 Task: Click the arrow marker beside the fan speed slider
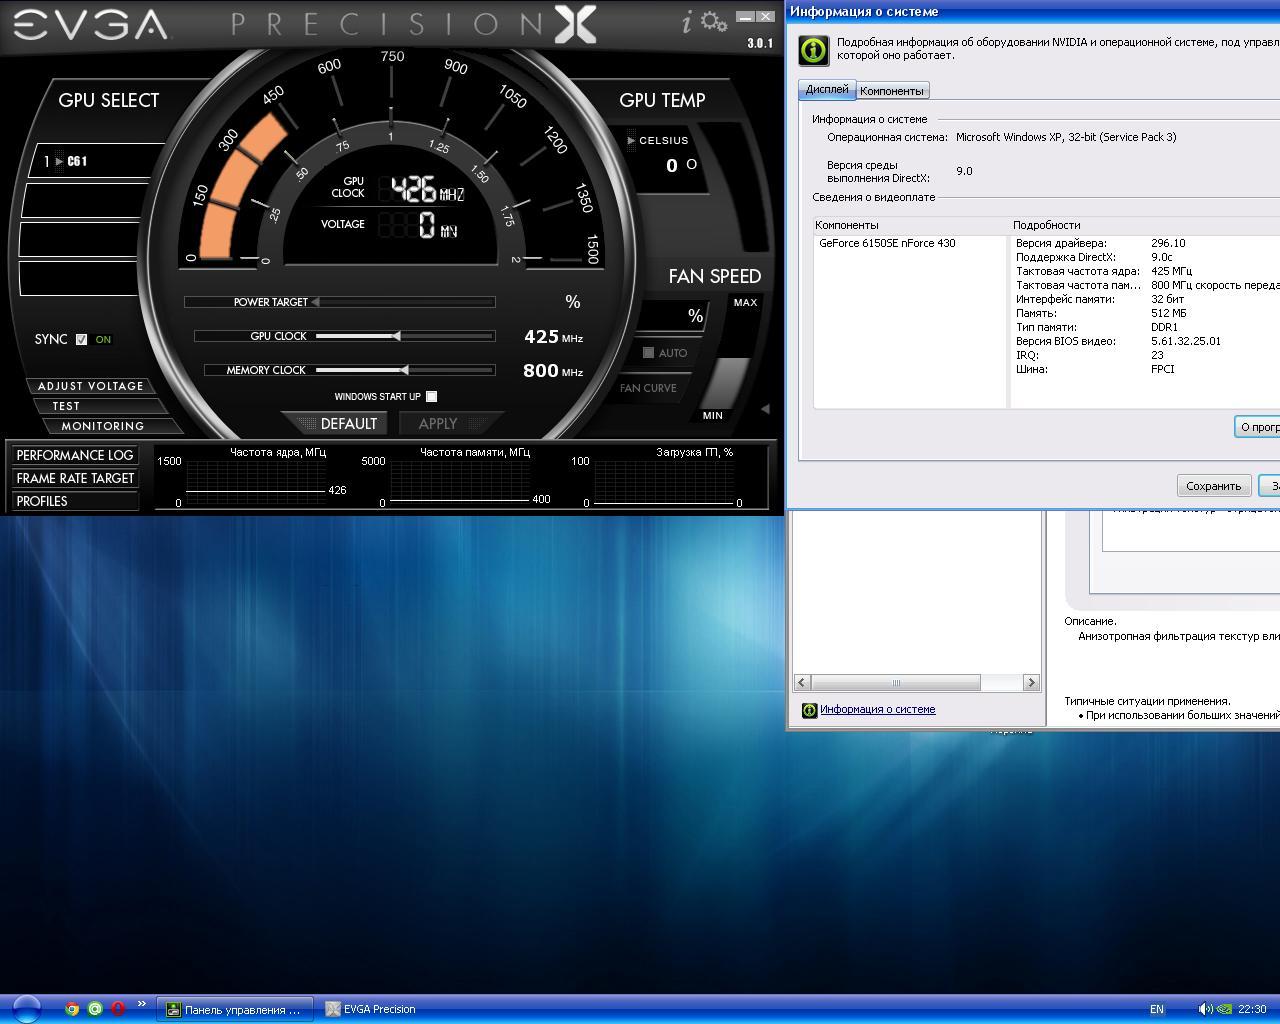point(765,409)
